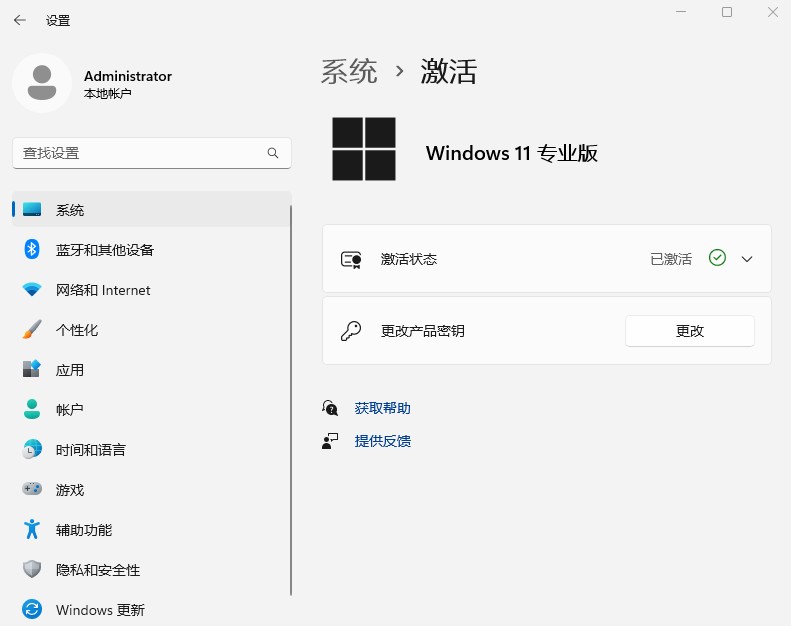Image resolution: width=791 pixels, height=626 pixels.
Task: Click the magnifier icon in search box
Action: (x=273, y=153)
